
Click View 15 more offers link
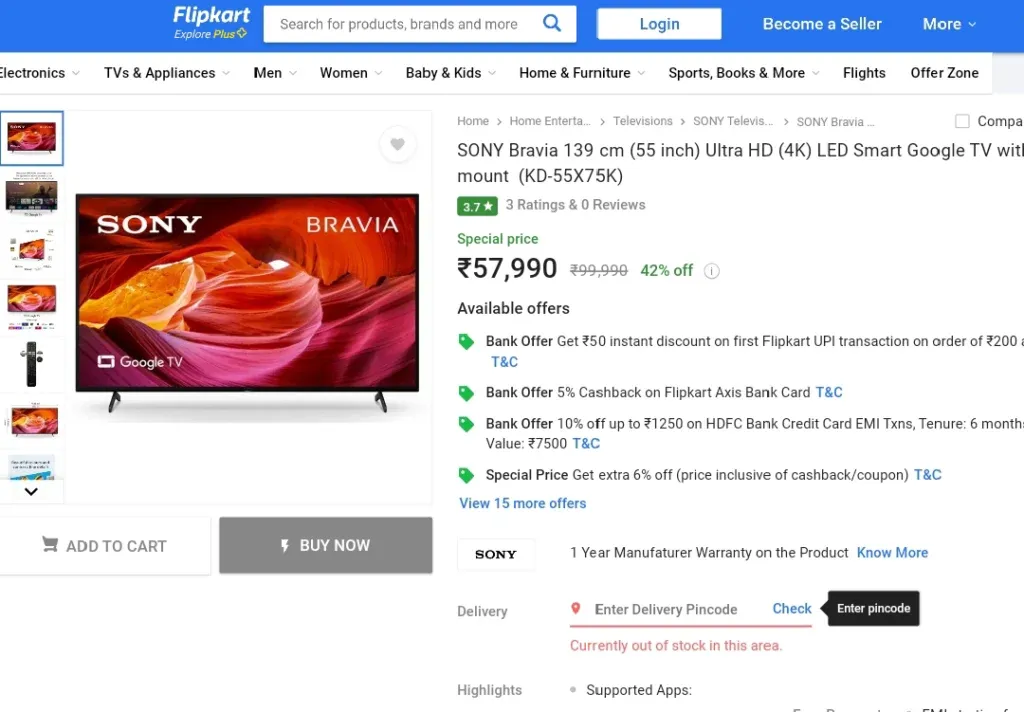click(x=522, y=504)
